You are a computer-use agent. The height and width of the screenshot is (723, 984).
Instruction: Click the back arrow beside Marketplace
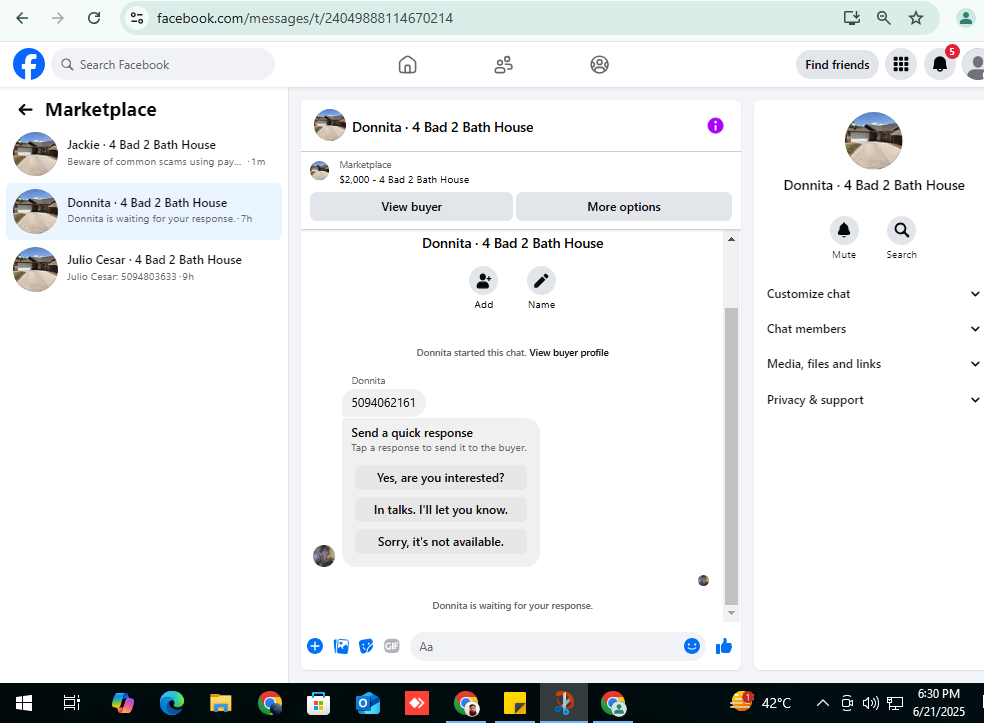point(25,110)
